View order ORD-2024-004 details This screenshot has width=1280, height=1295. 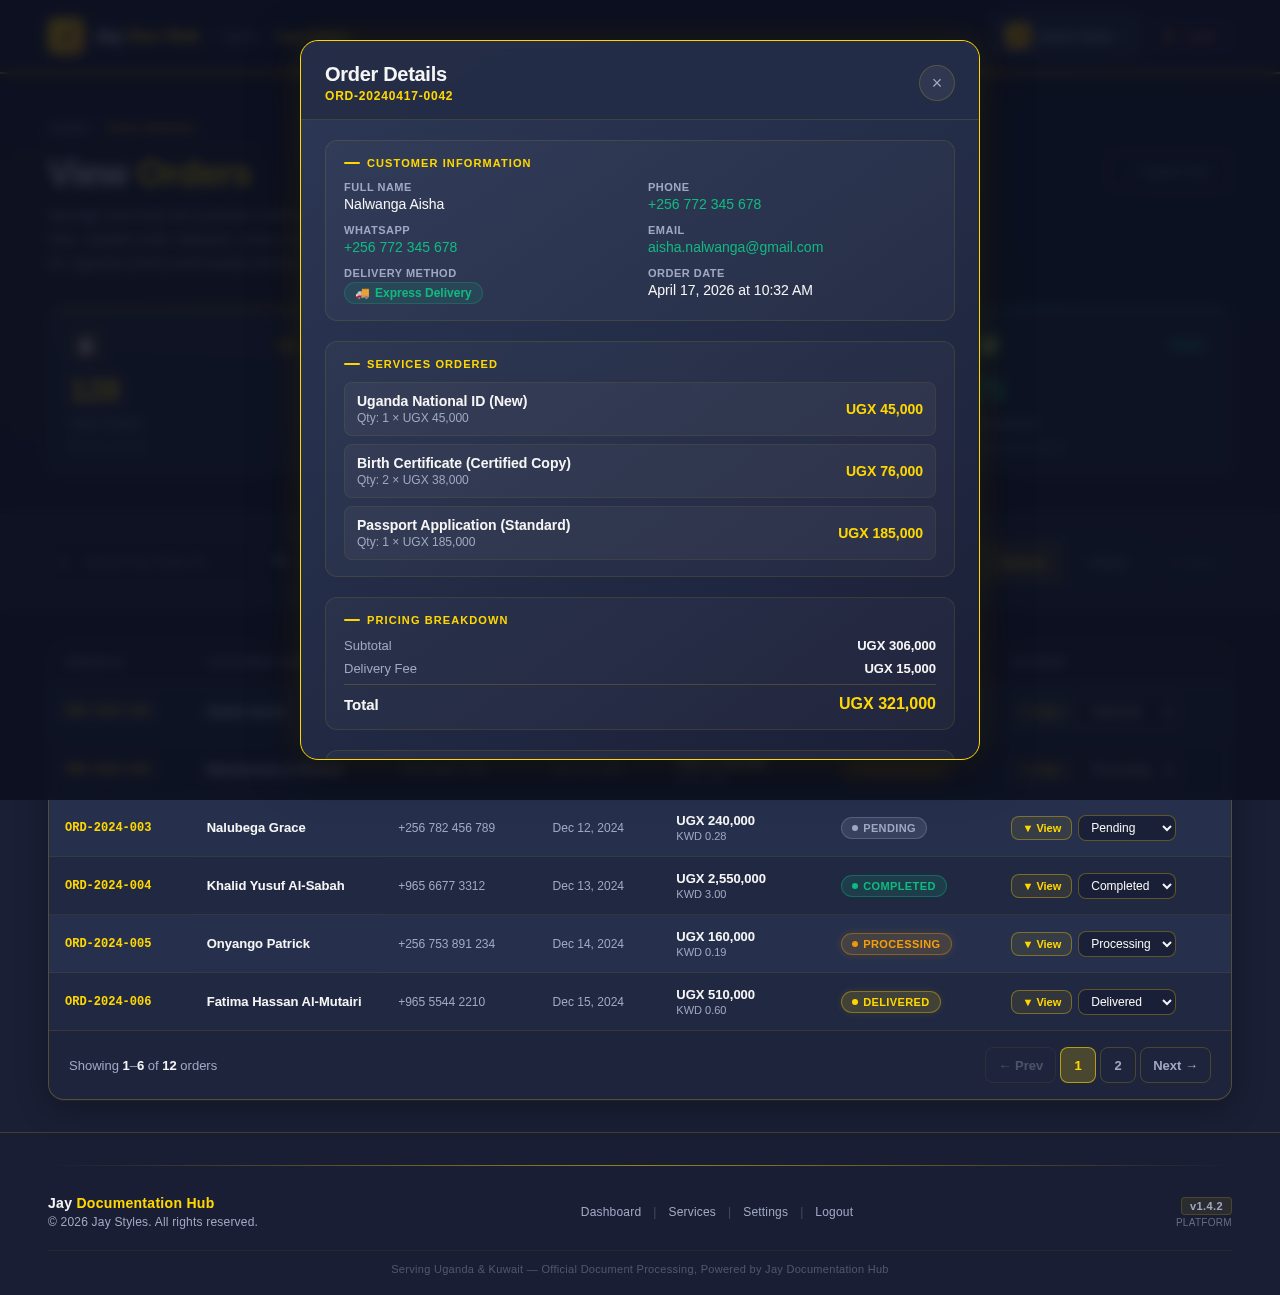point(1041,886)
